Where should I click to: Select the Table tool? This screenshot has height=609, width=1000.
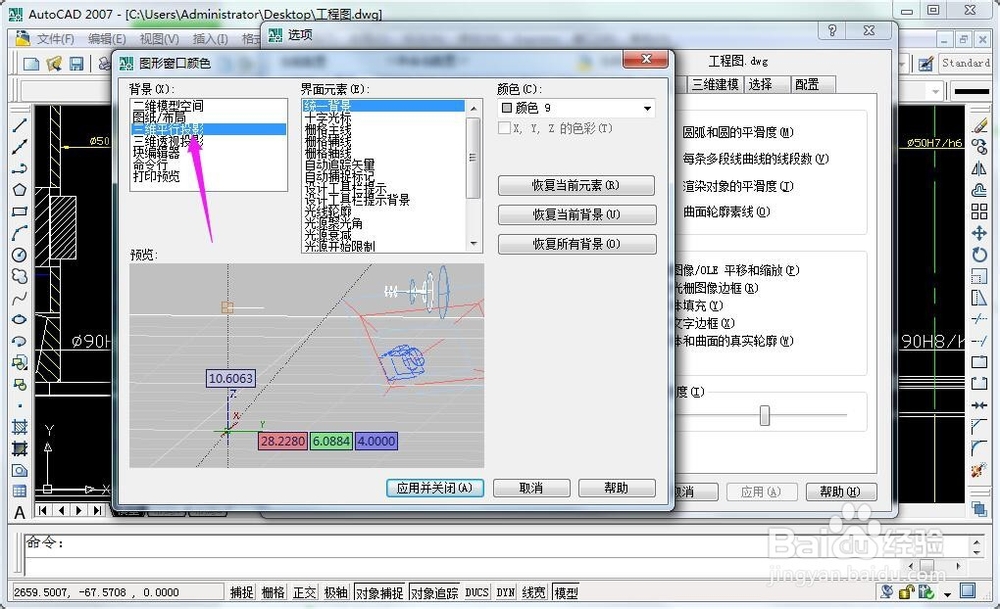[x=19, y=491]
